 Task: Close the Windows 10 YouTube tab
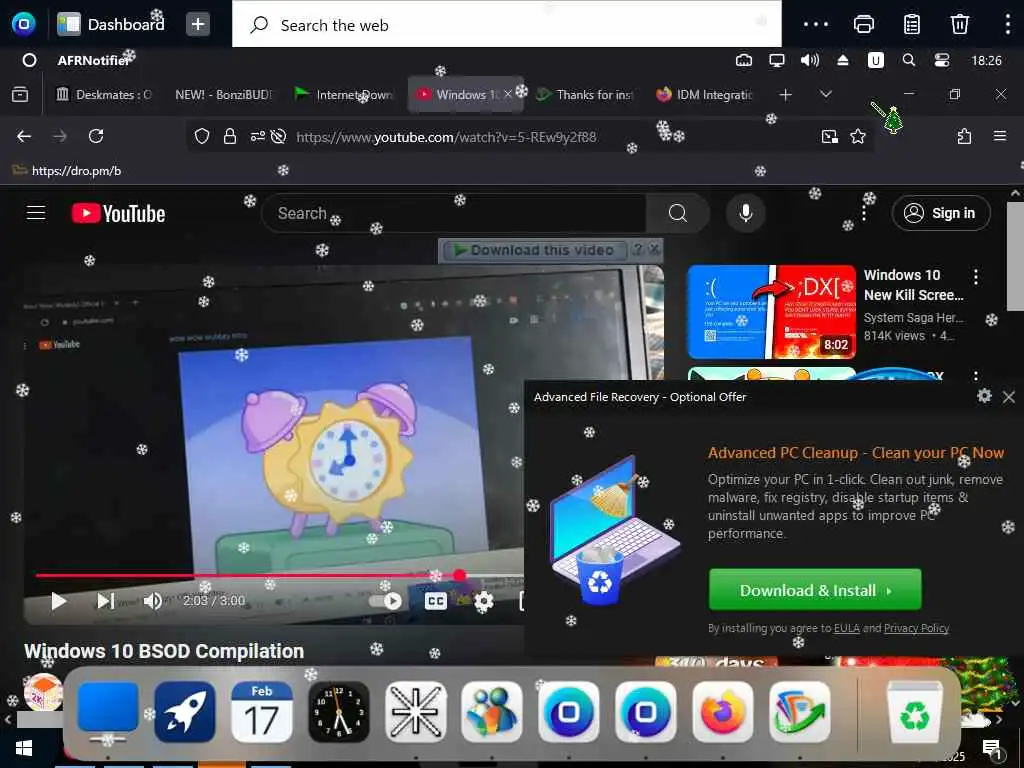click(507, 95)
